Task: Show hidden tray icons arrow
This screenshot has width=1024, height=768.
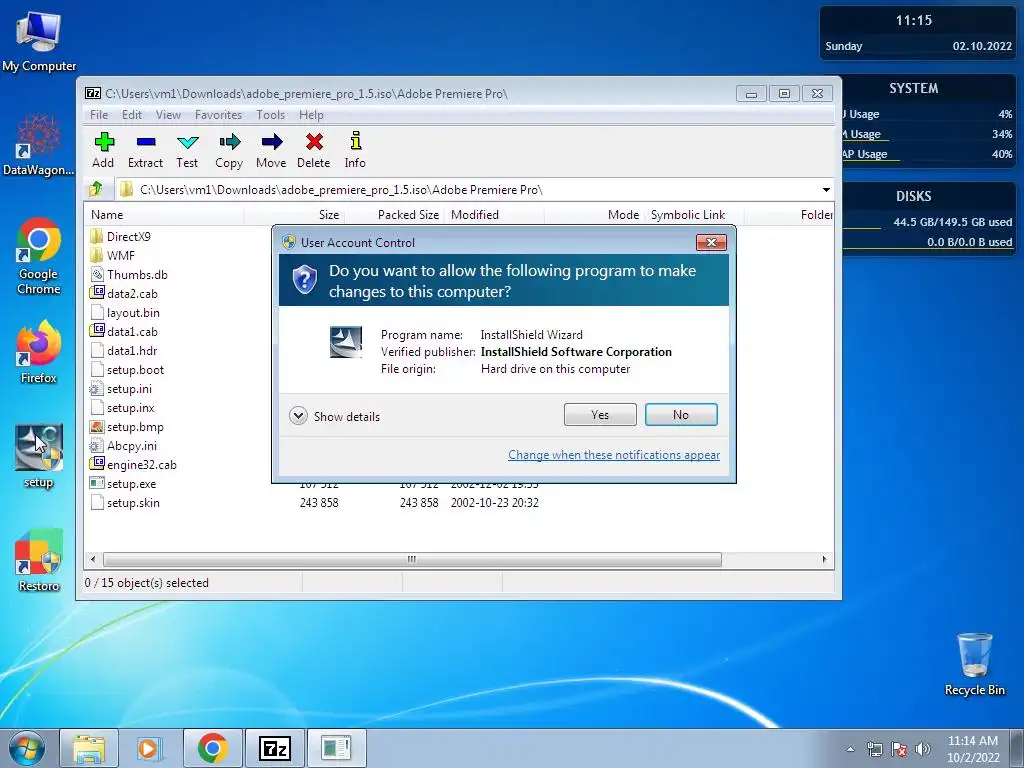Action: [850, 749]
